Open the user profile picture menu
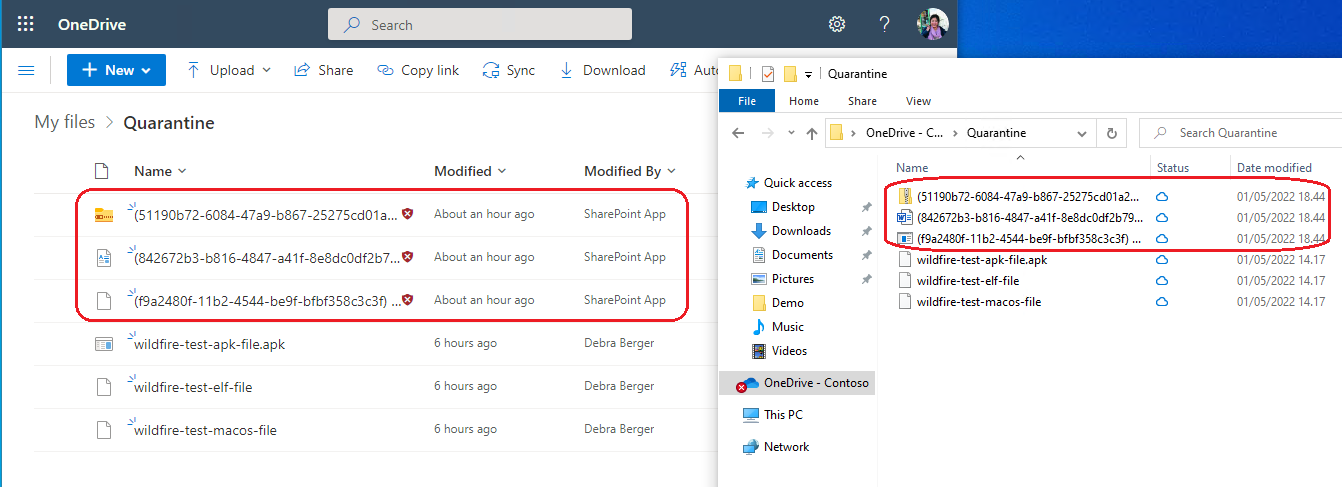The height and width of the screenshot is (487, 1342). (932, 24)
